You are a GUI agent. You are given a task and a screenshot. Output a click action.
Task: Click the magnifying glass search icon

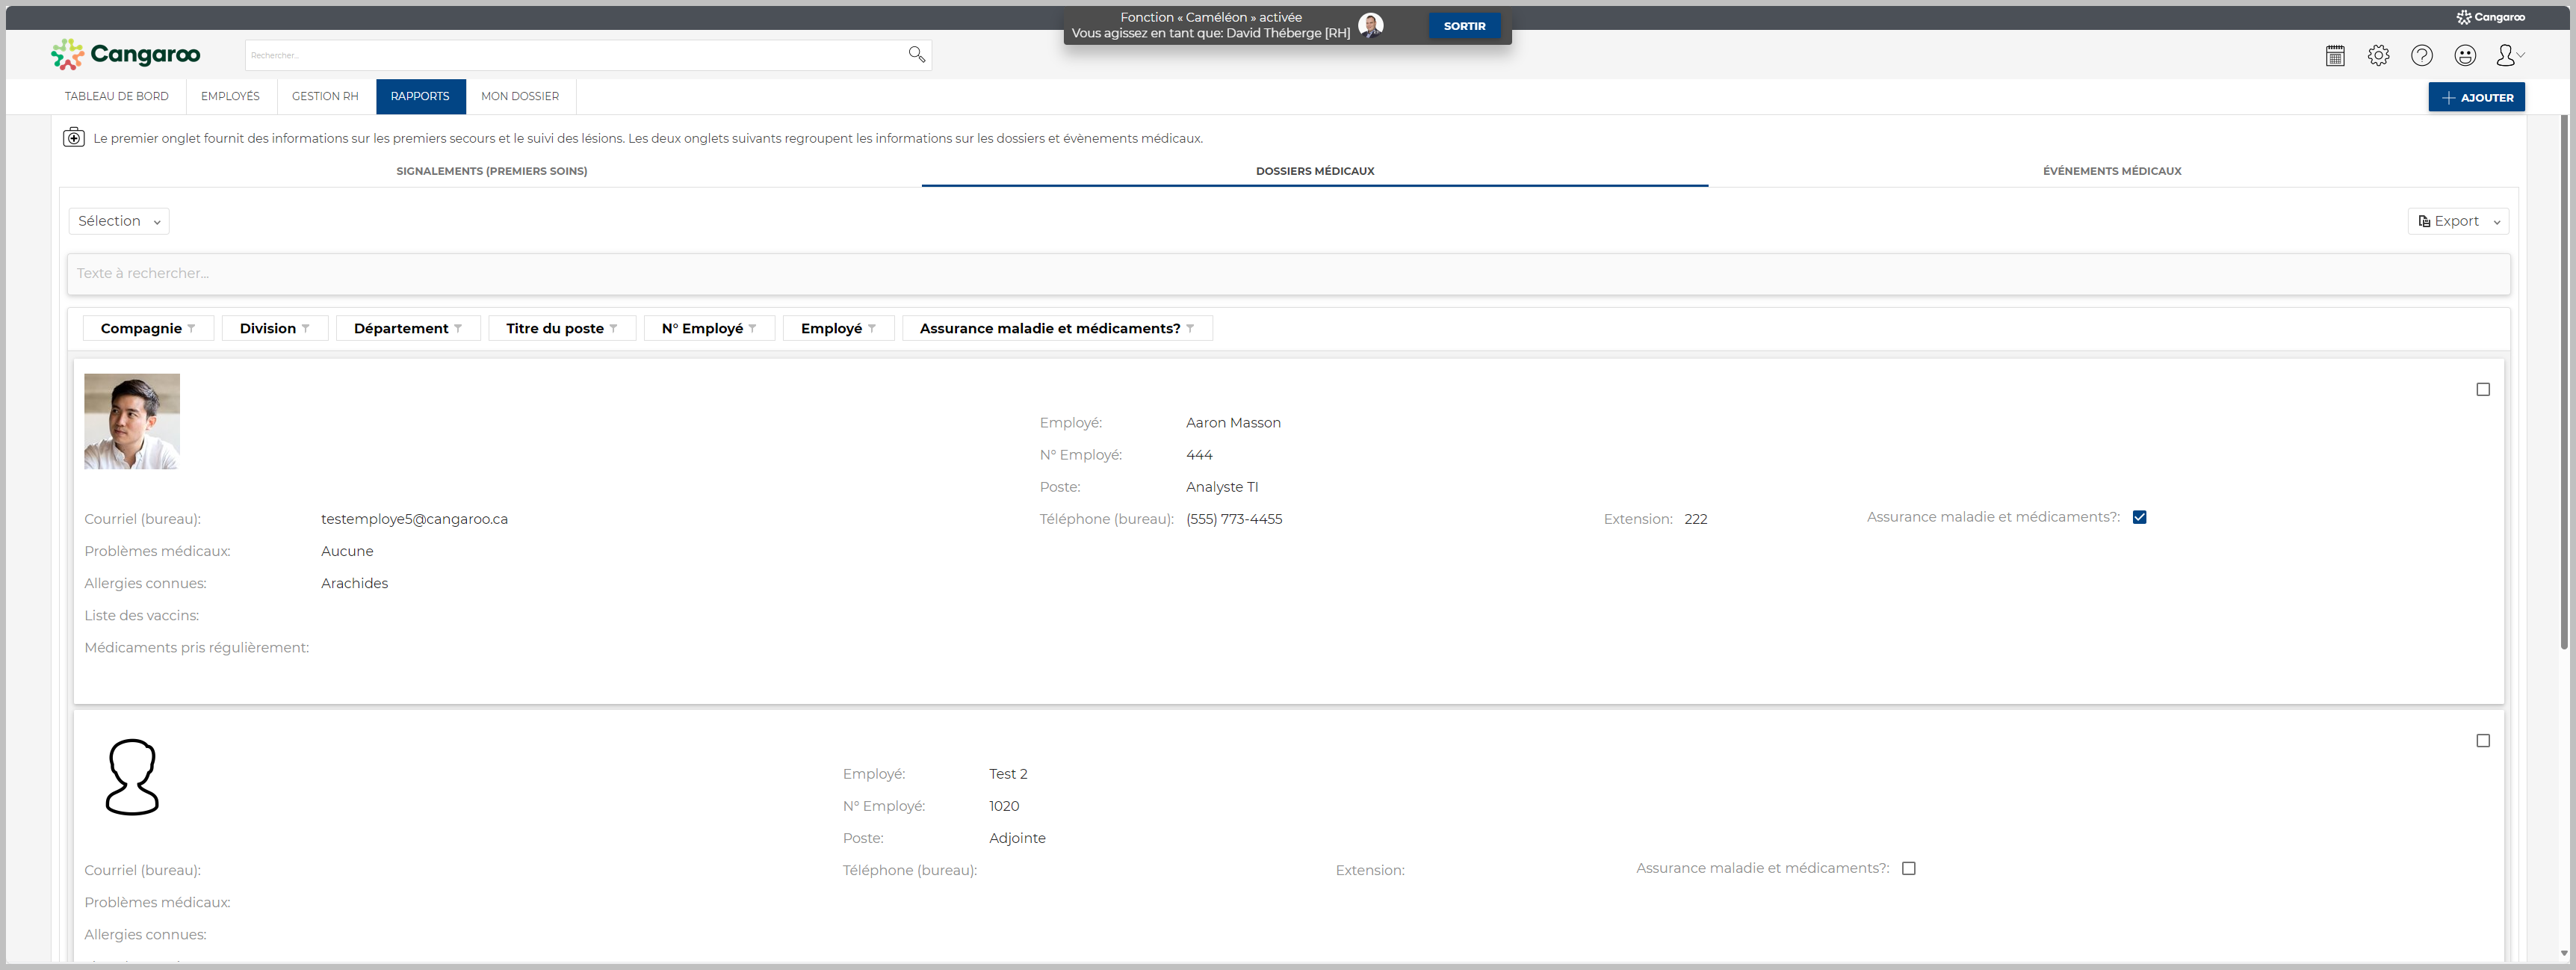[x=916, y=55]
